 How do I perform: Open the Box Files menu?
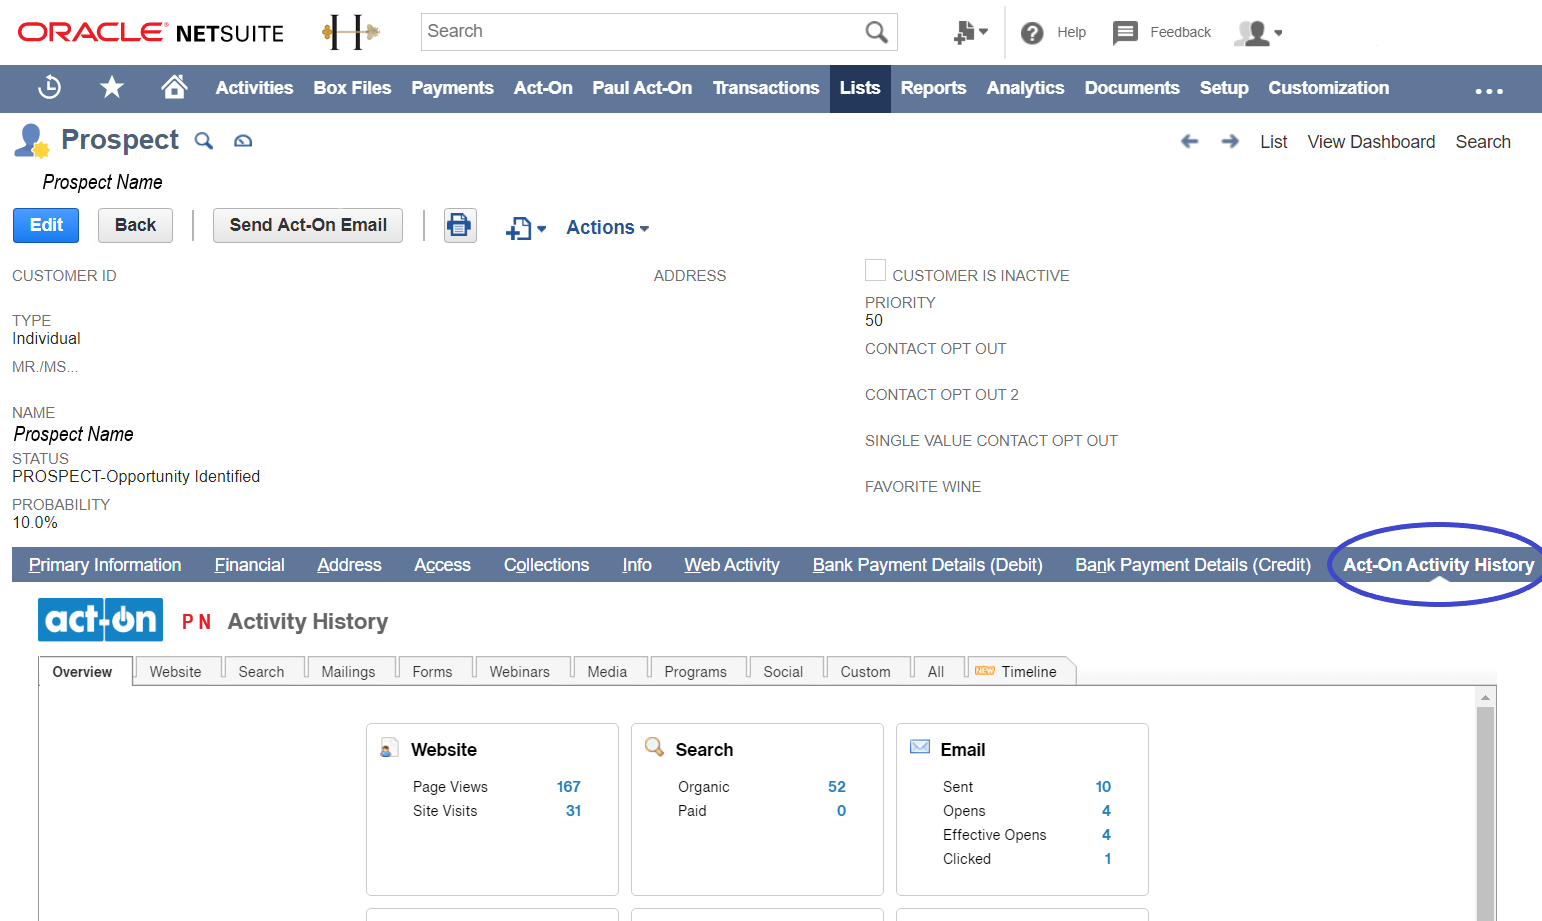click(352, 88)
